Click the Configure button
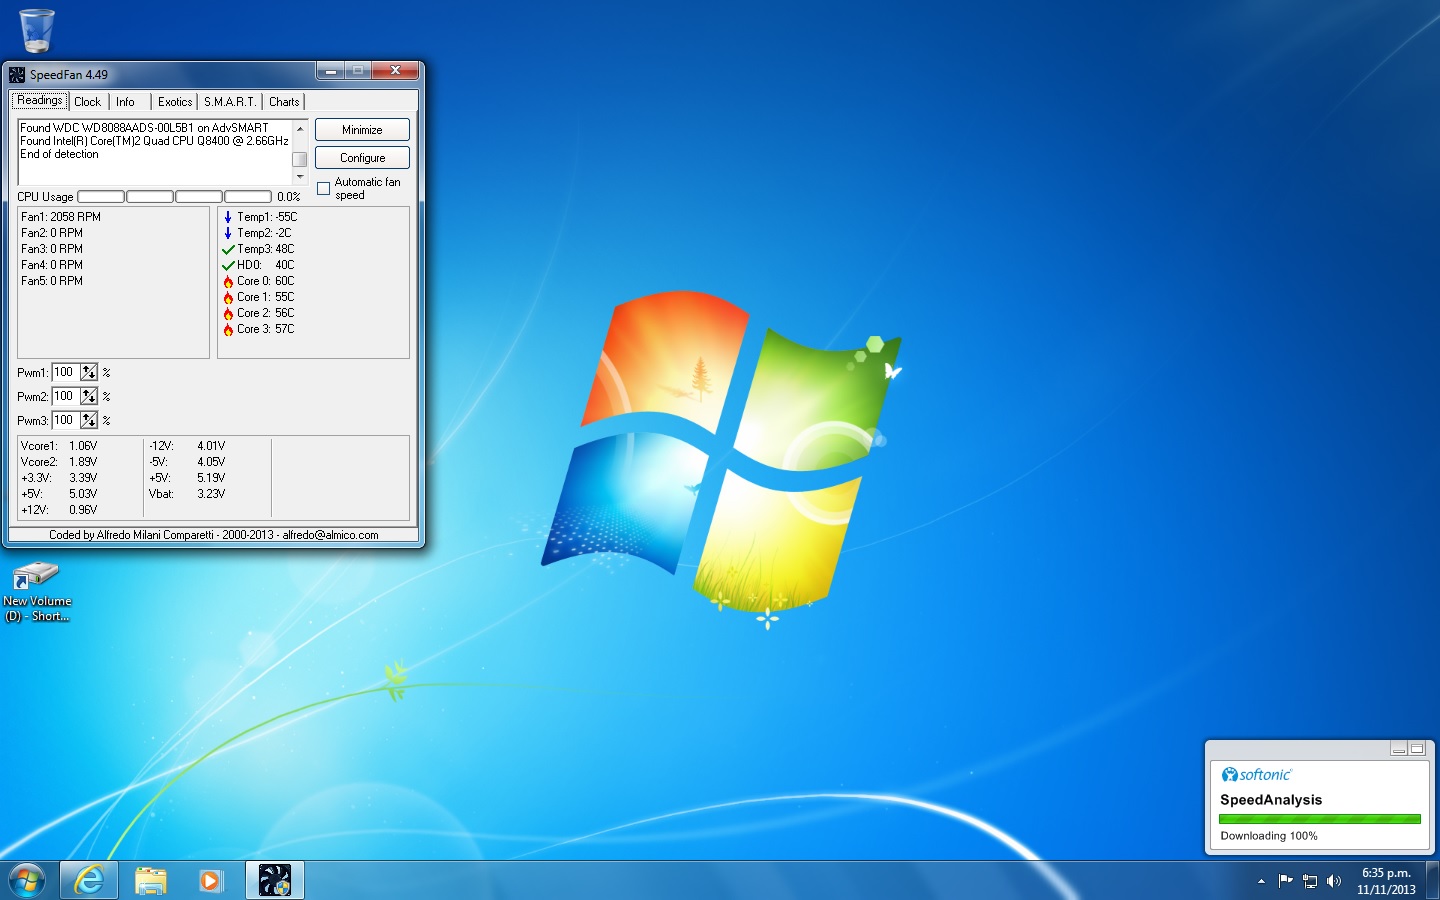This screenshot has height=900, width=1440. (x=362, y=158)
